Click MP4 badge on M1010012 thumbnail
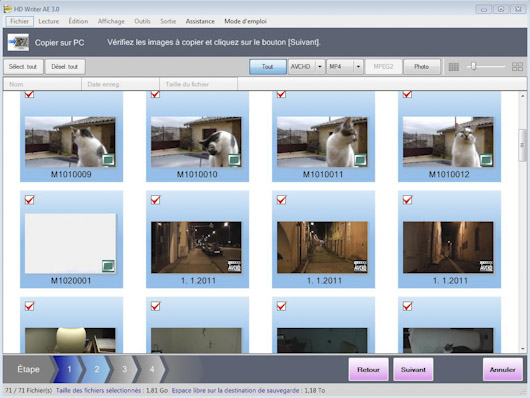Screen dimensions: 530x398 point(486,160)
